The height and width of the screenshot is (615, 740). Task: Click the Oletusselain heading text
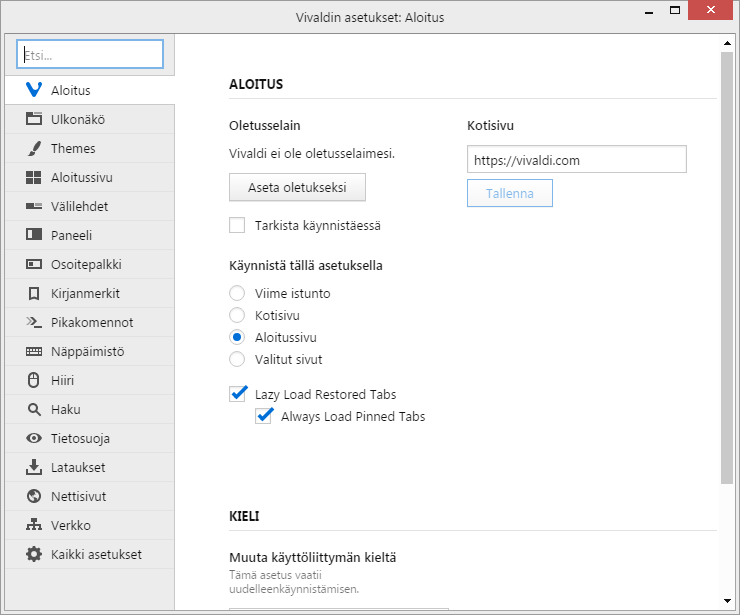coord(265,126)
